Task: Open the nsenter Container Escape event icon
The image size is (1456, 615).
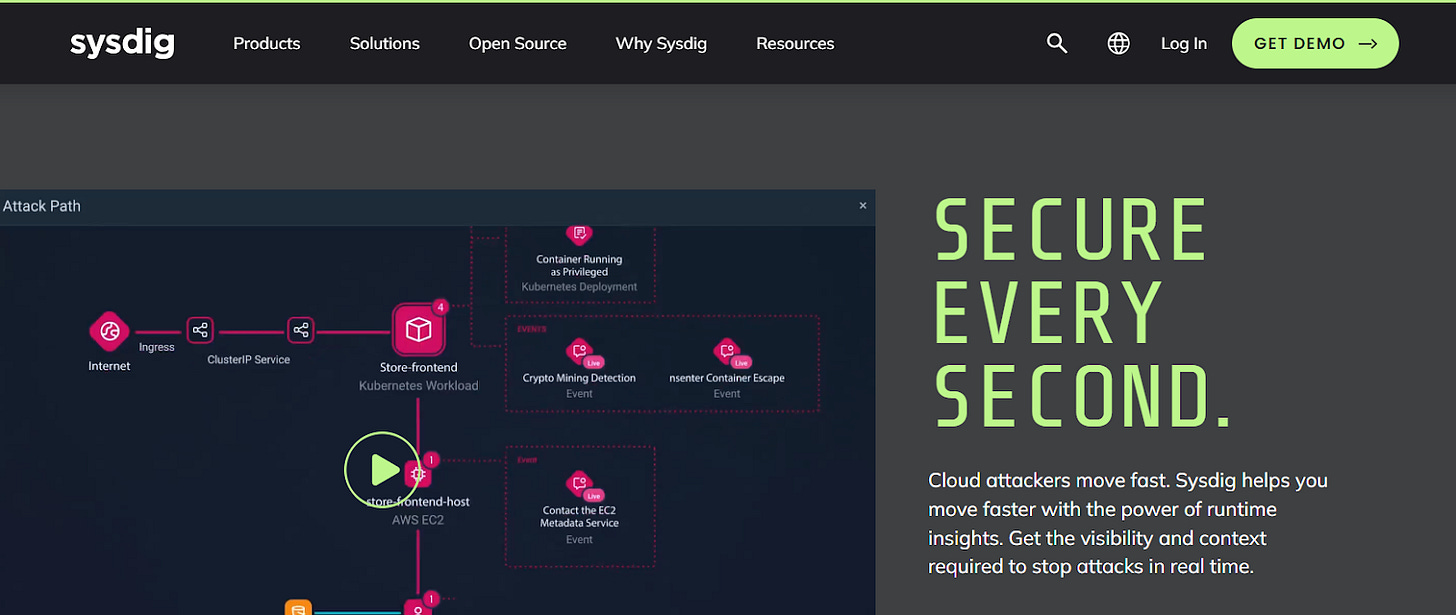Action: coord(727,351)
